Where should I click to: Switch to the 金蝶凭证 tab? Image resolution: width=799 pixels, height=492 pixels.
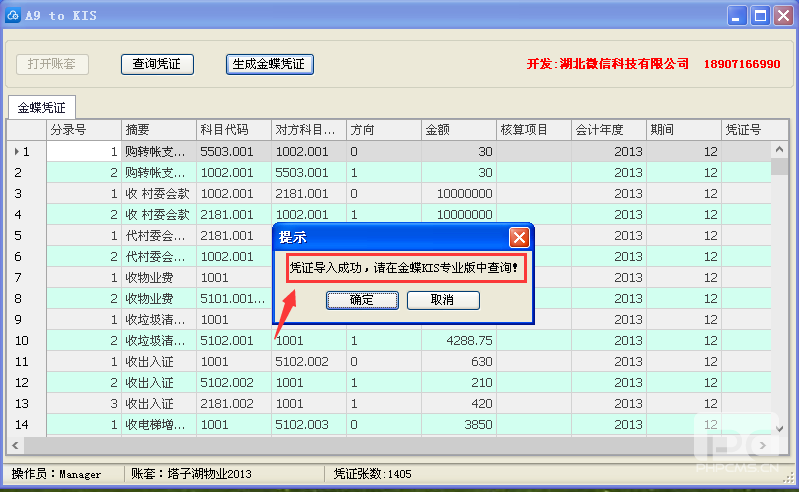42,108
